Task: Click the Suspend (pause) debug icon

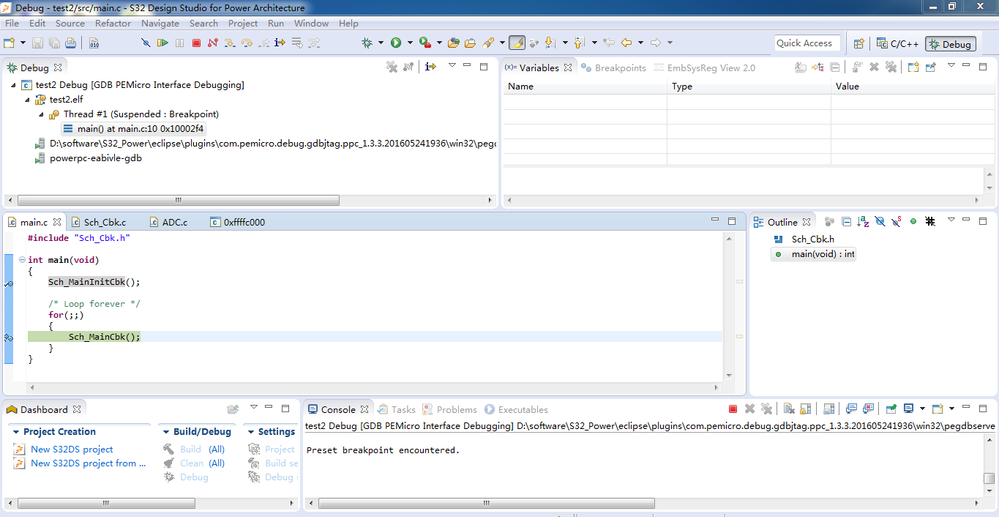Action: [180, 43]
